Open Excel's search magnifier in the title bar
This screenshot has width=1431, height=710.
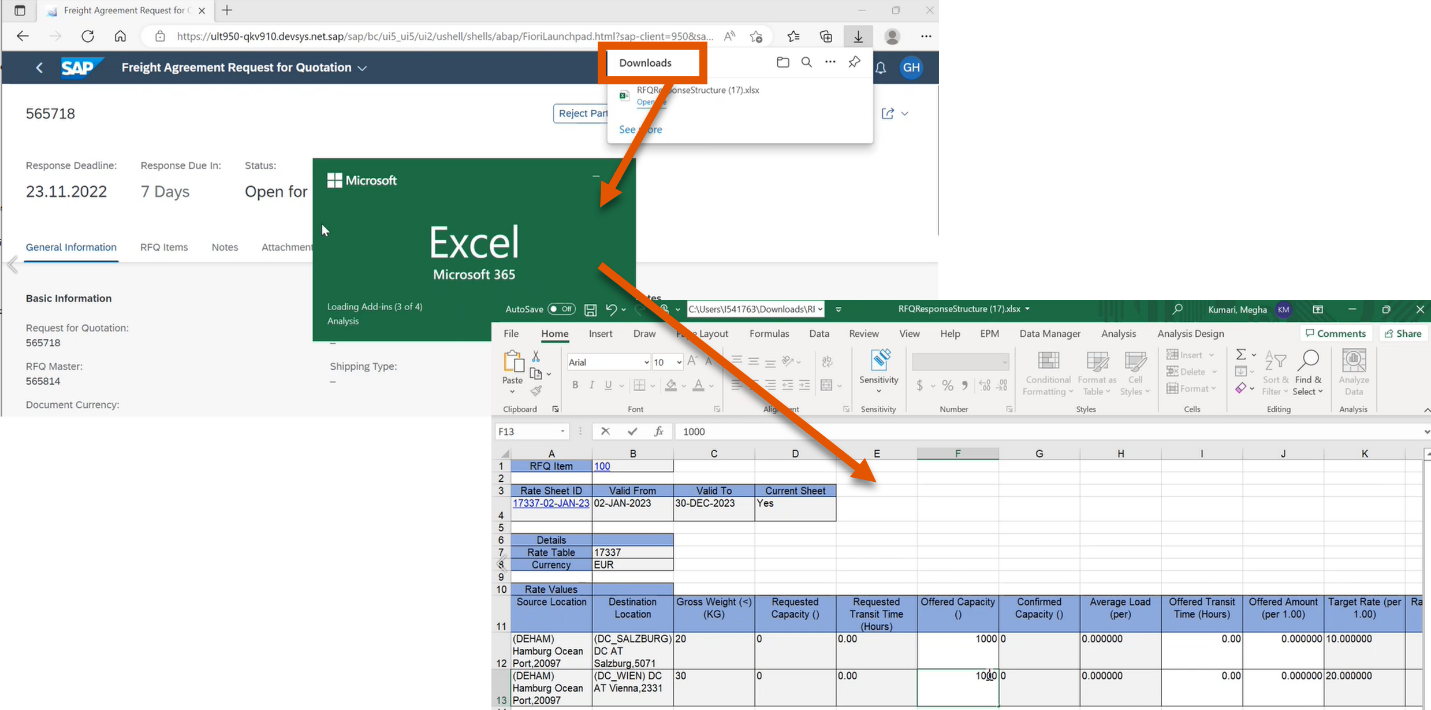(1178, 310)
